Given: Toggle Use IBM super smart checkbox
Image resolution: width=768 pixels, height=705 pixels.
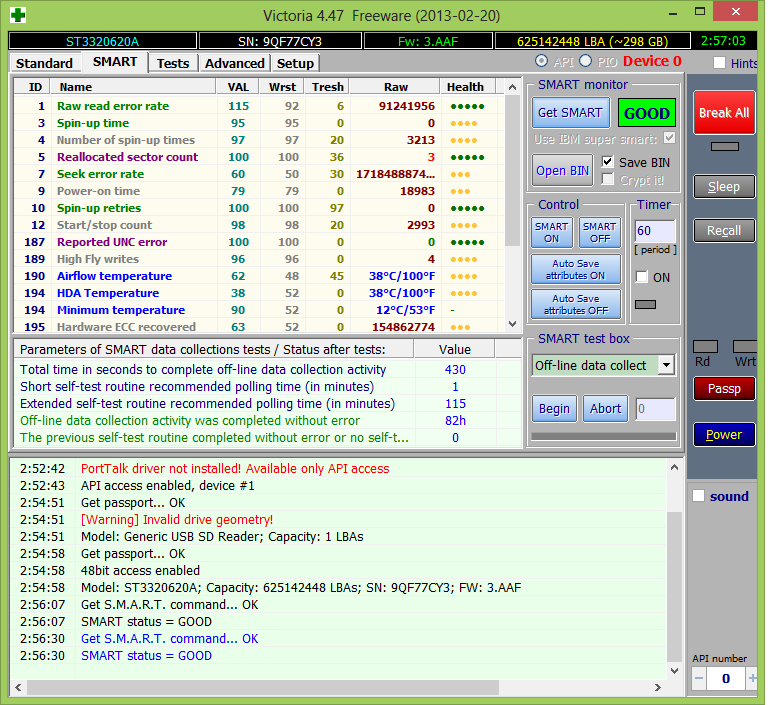Looking at the screenshot, I should (x=669, y=138).
